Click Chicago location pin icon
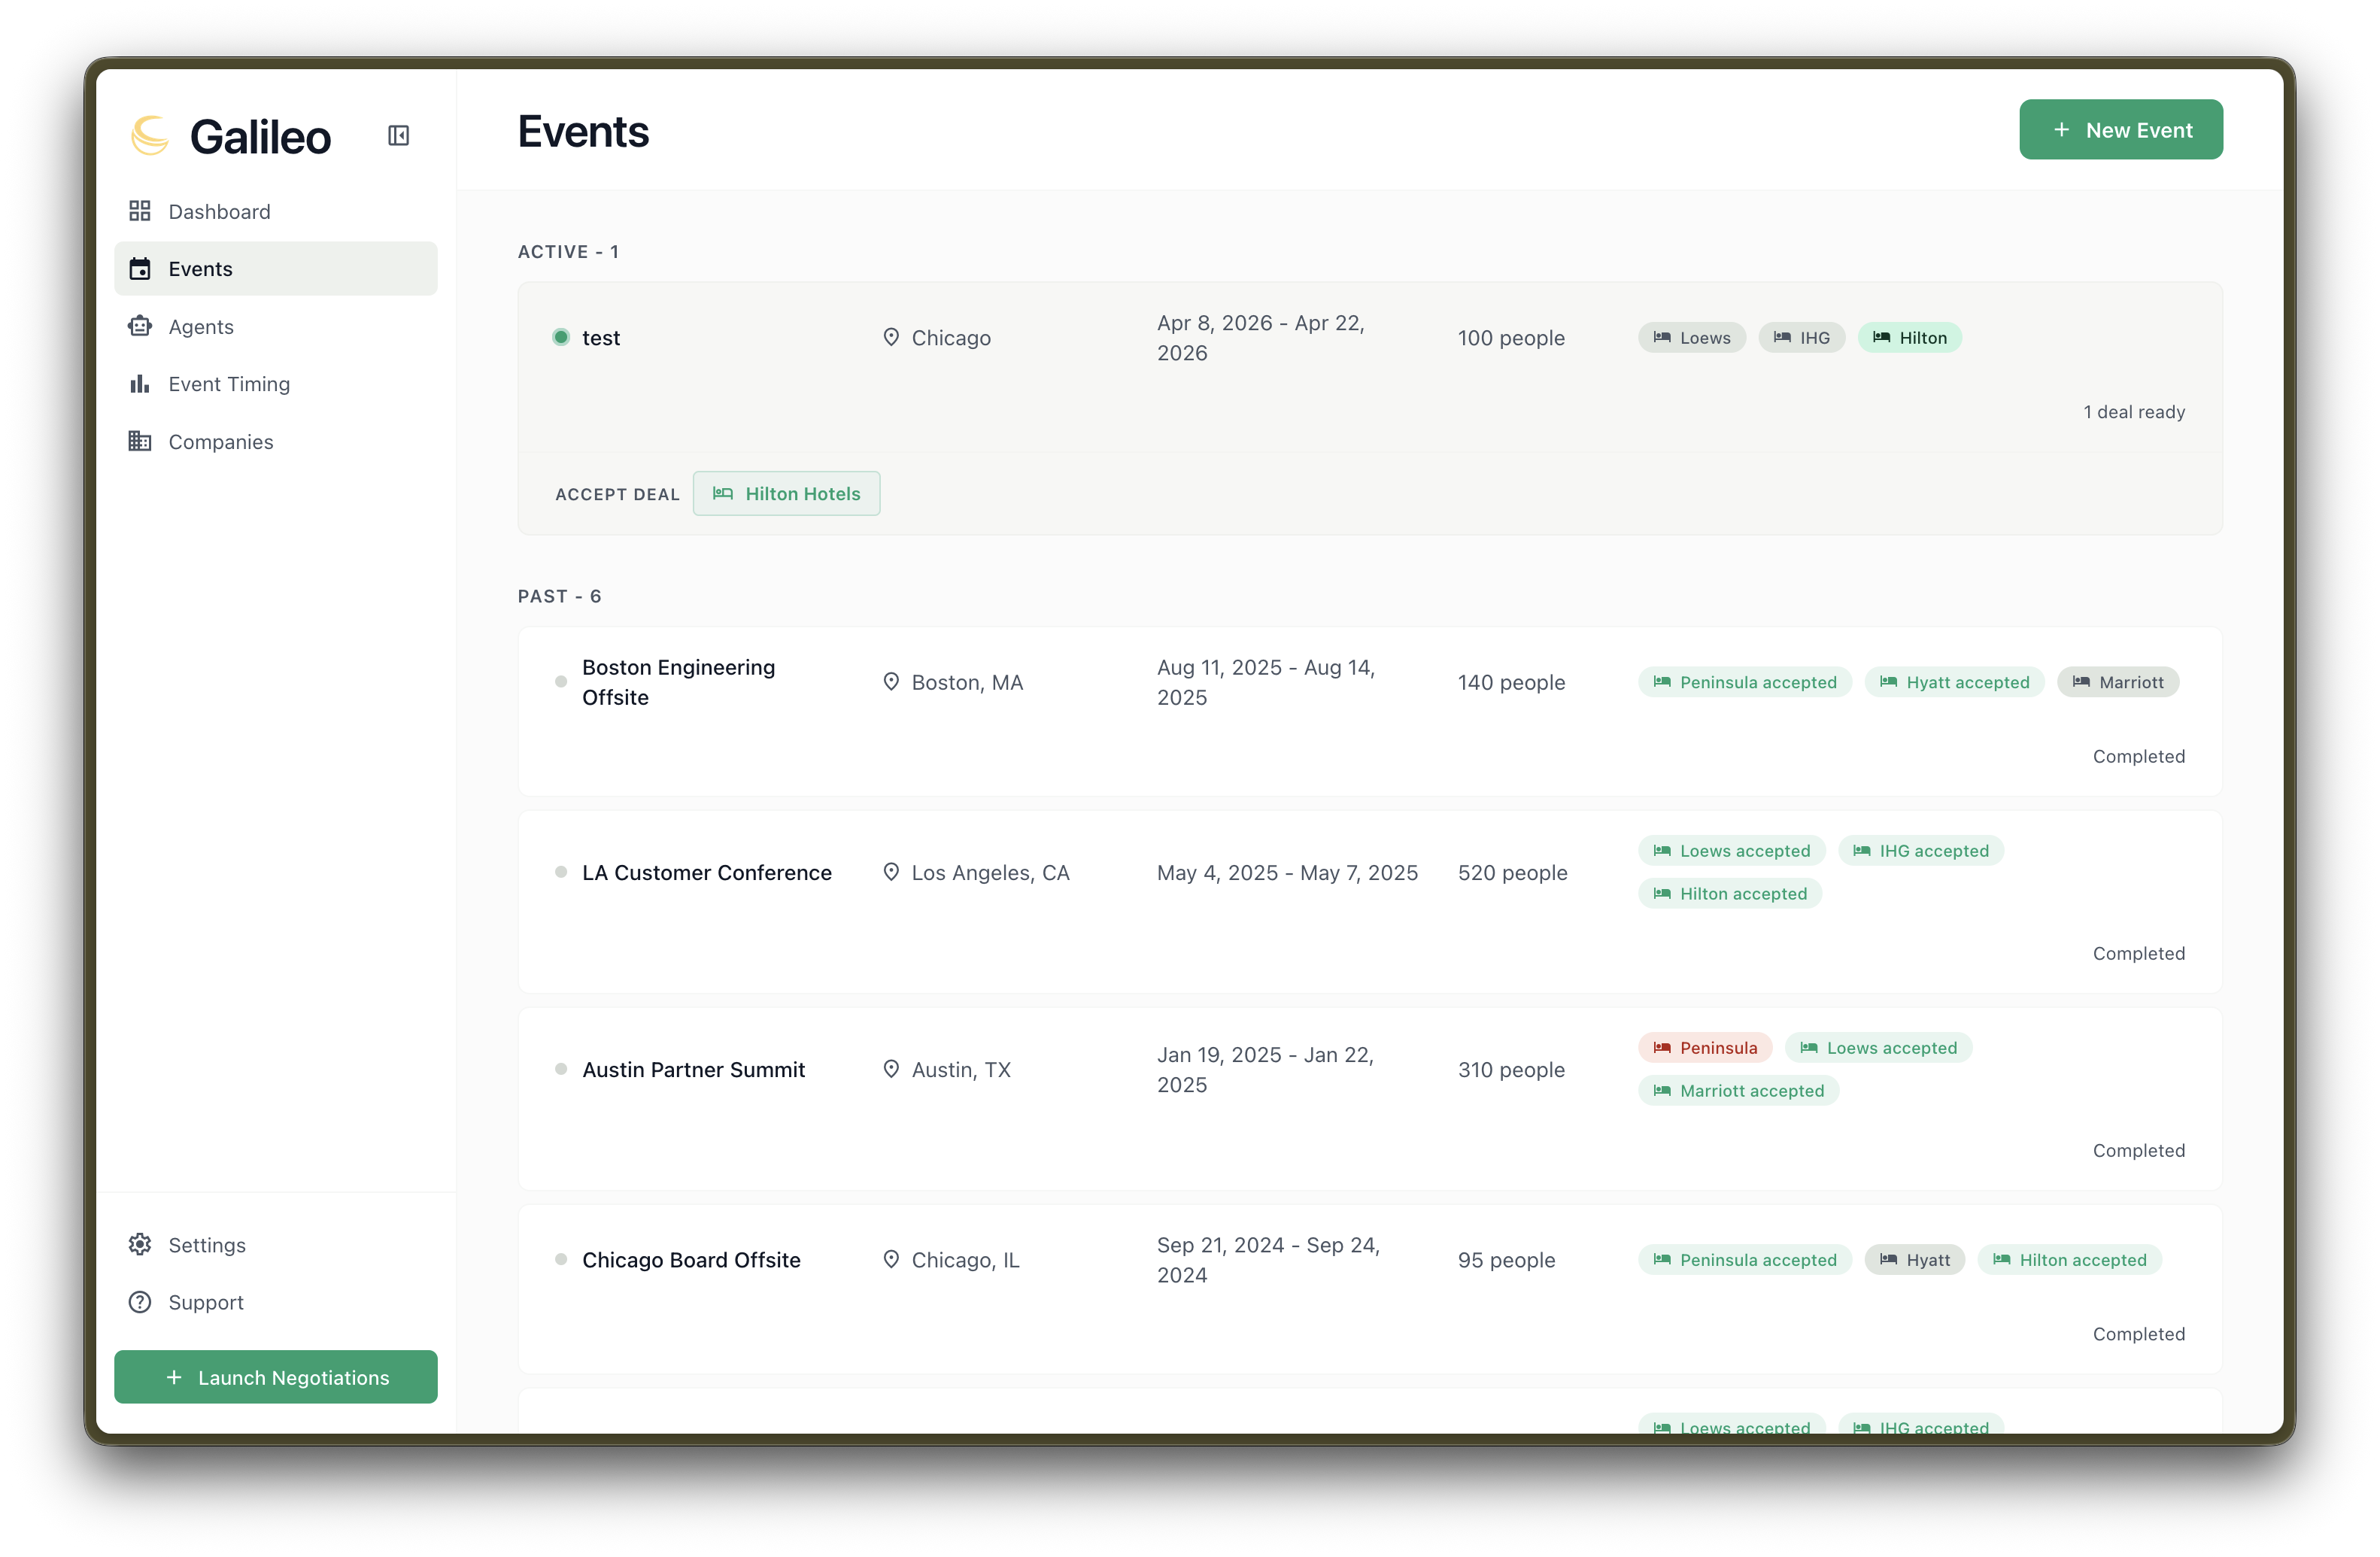2380x1557 pixels. coord(891,337)
